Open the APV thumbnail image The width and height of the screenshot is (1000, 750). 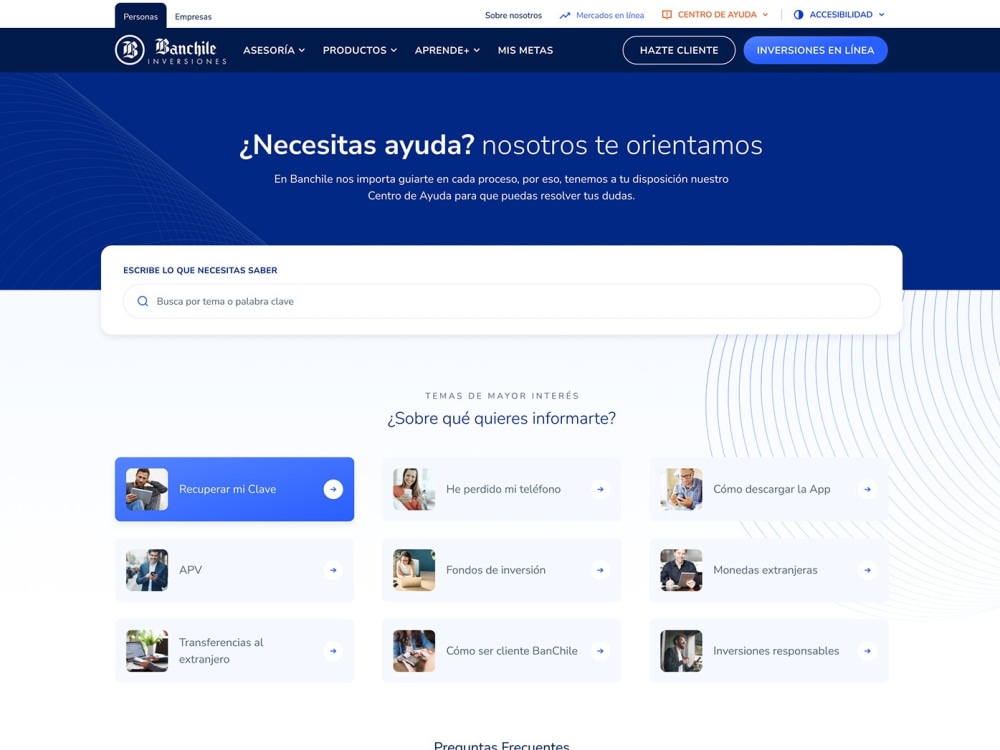(x=147, y=570)
